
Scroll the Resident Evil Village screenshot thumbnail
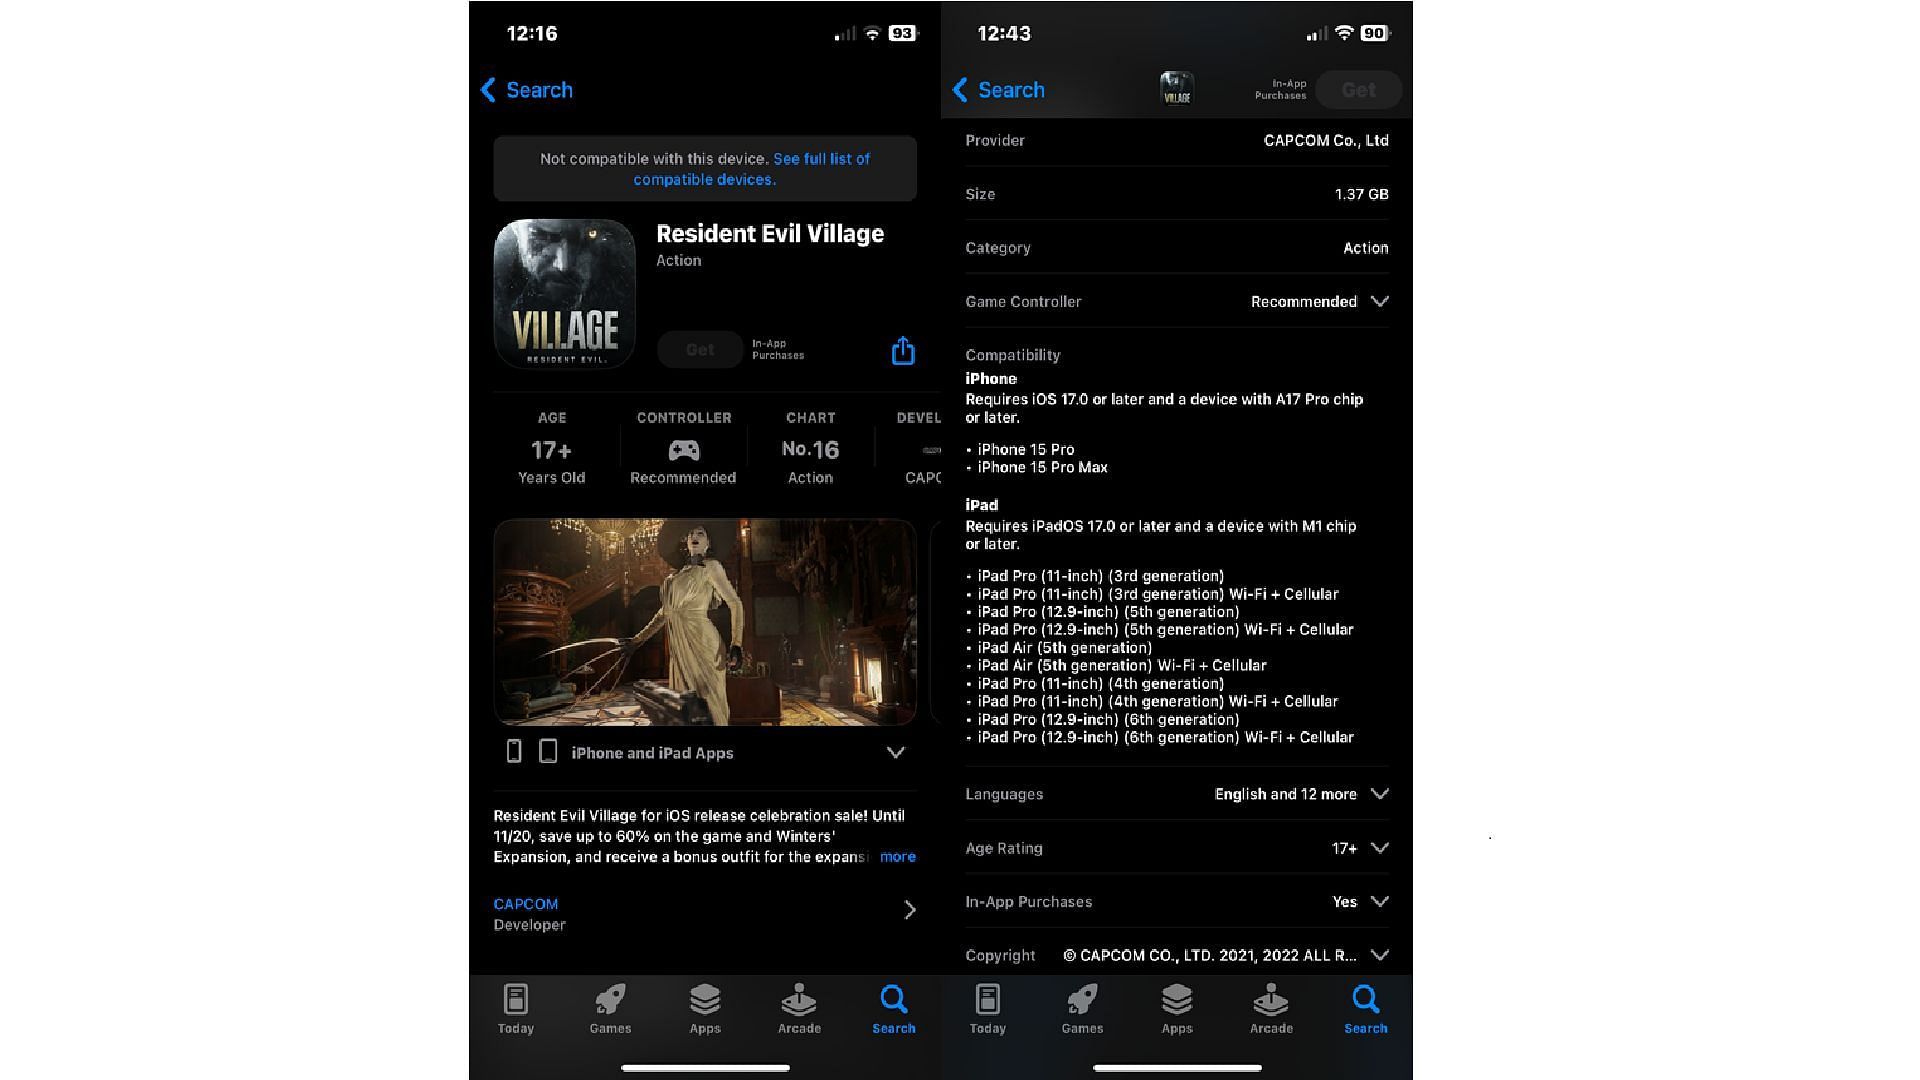707,621
